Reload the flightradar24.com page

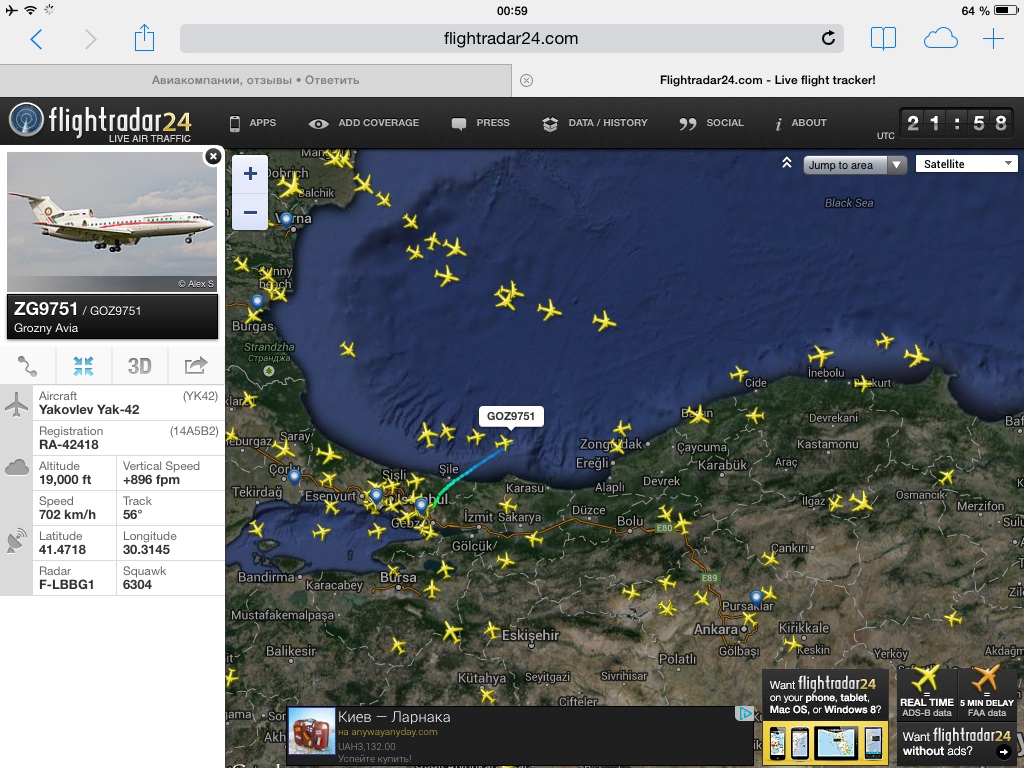click(828, 39)
